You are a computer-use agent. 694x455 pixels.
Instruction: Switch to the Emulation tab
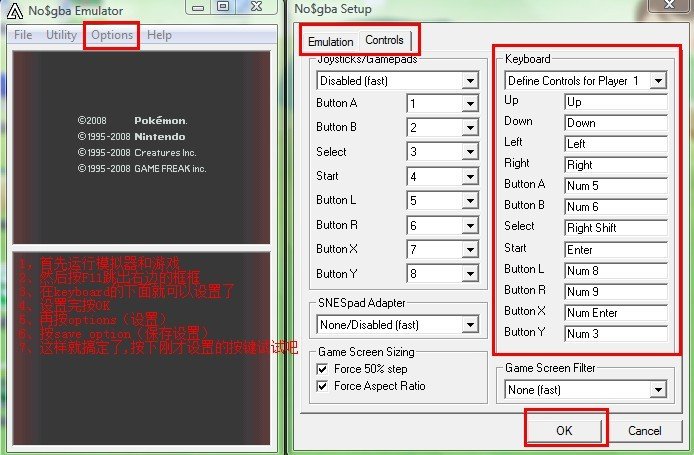click(330, 42)
